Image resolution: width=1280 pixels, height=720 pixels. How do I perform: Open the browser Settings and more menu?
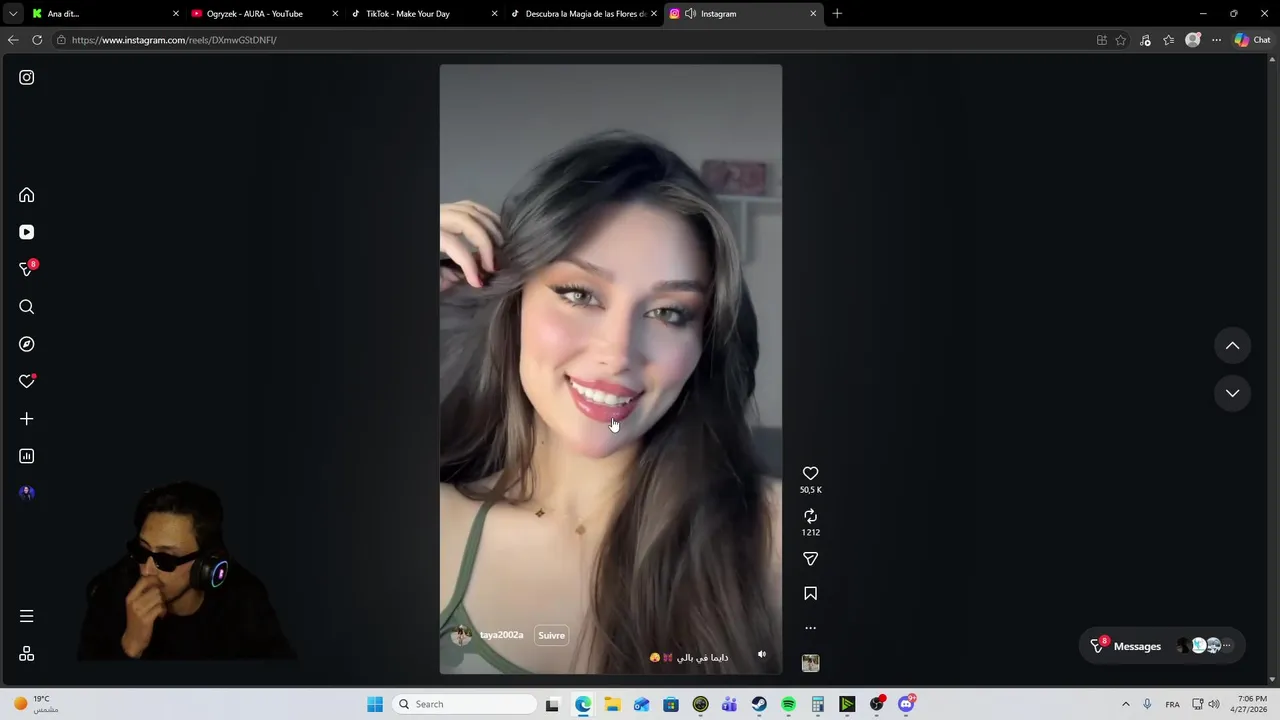coord(1216,40)
